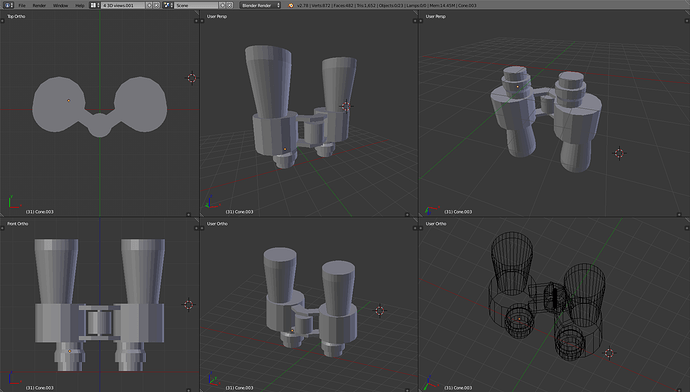Click the 'Top Ortho' viewport label
690x392 pixels.
(x=16, y=16)
